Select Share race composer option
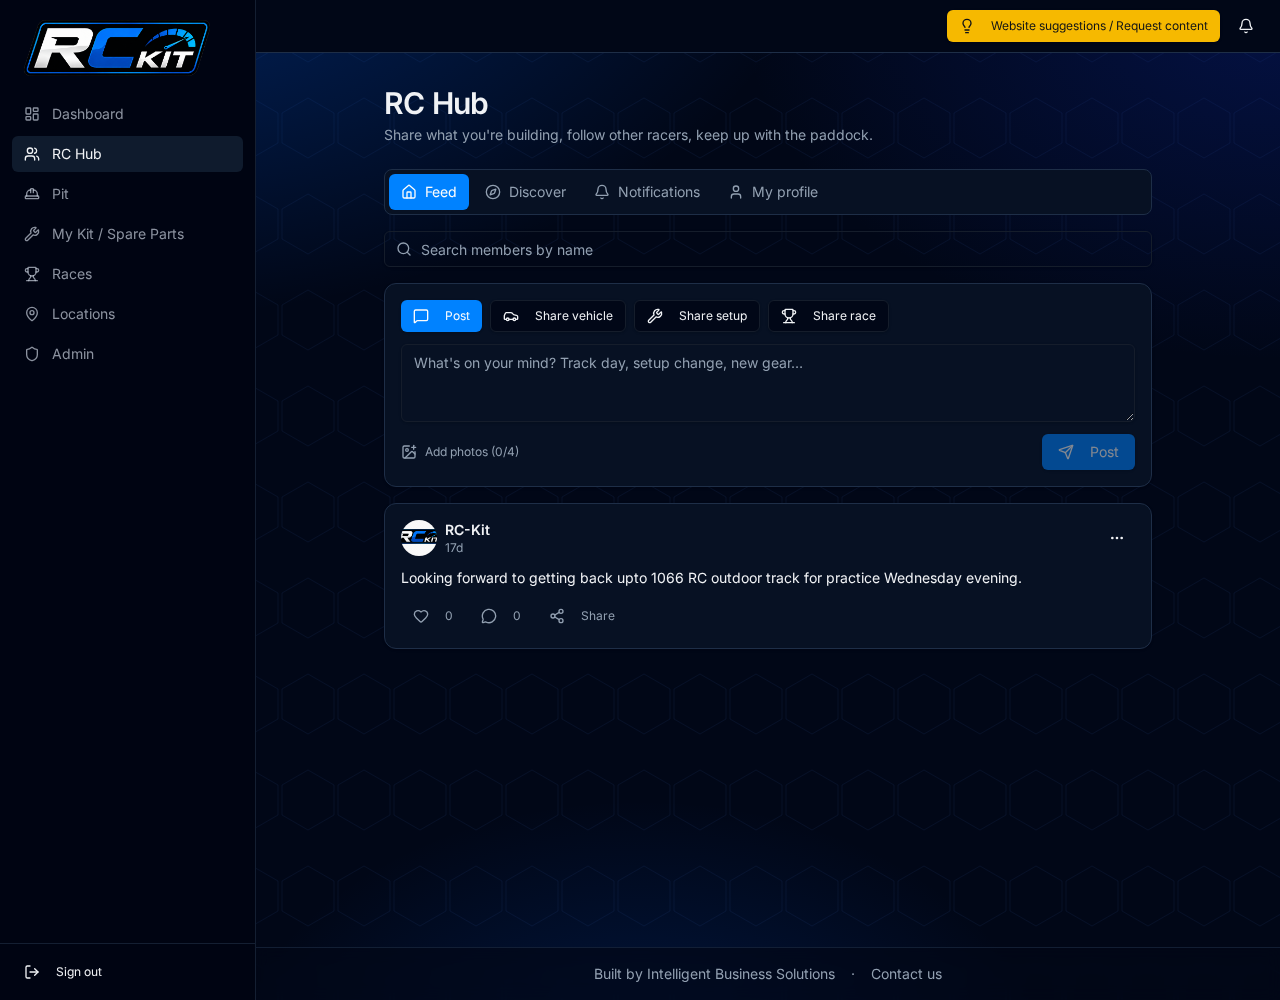Screen dimensions: 1280x1000 pos(828,316)
